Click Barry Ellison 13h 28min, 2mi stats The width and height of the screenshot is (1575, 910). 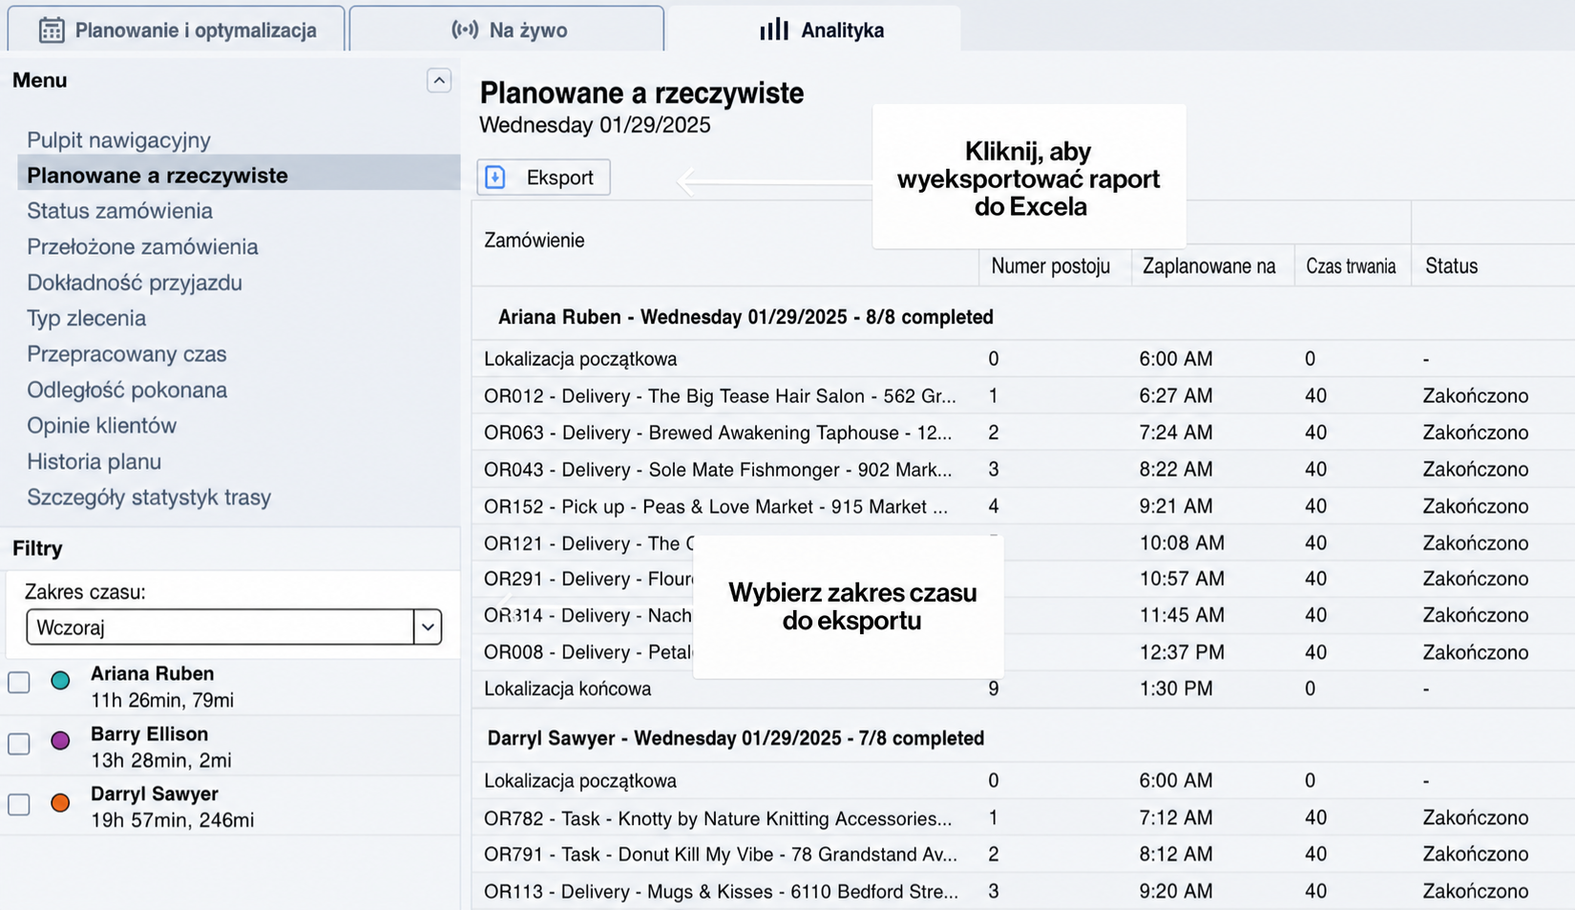coord(161,760)
